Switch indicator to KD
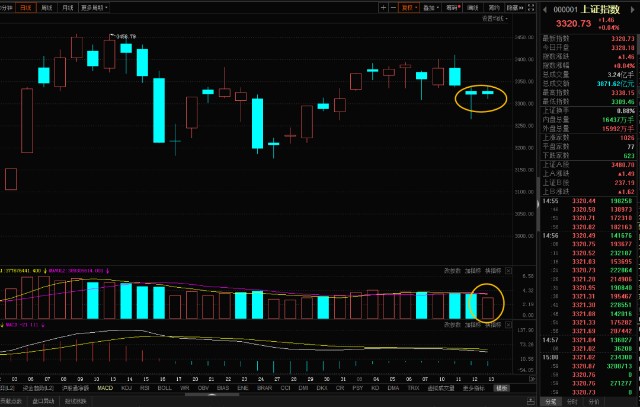The height and width of the screenshot is (407, 640). 375,388
